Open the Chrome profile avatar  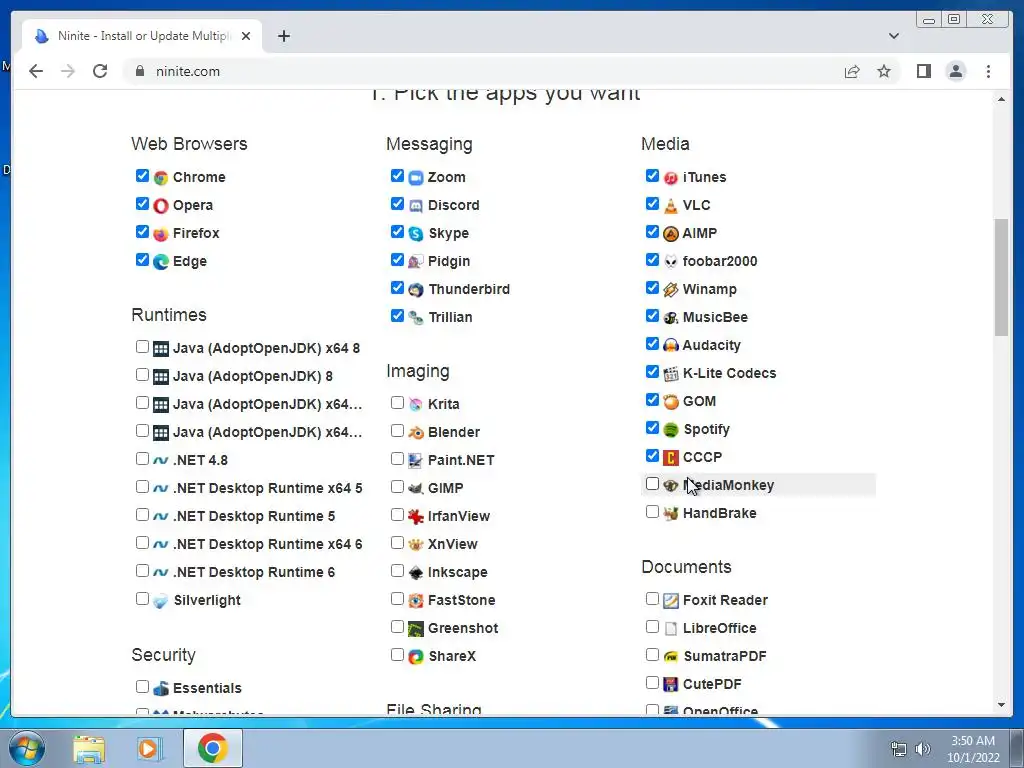point(955,71)
